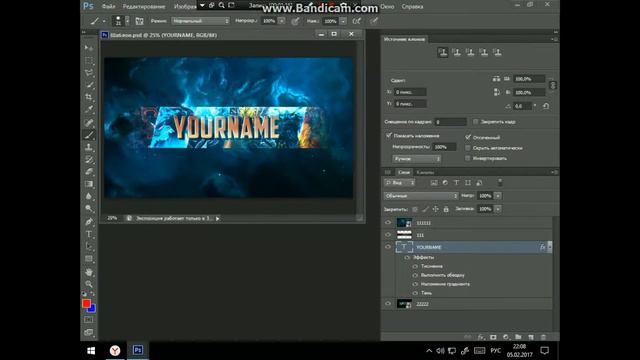Open layer opacity slider arrow
Viewport: 640px width, 360px height.
[x=498, y=196]
